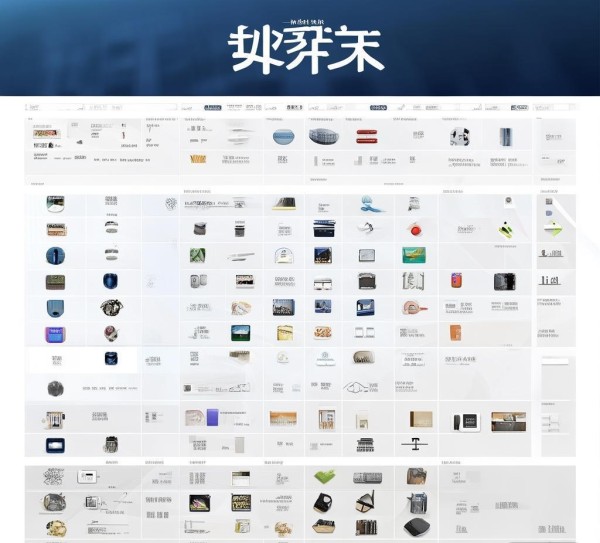Click the large white logo title
This screenshot has height=543, width=600.
pyautogui.click(x=305, y=49)
